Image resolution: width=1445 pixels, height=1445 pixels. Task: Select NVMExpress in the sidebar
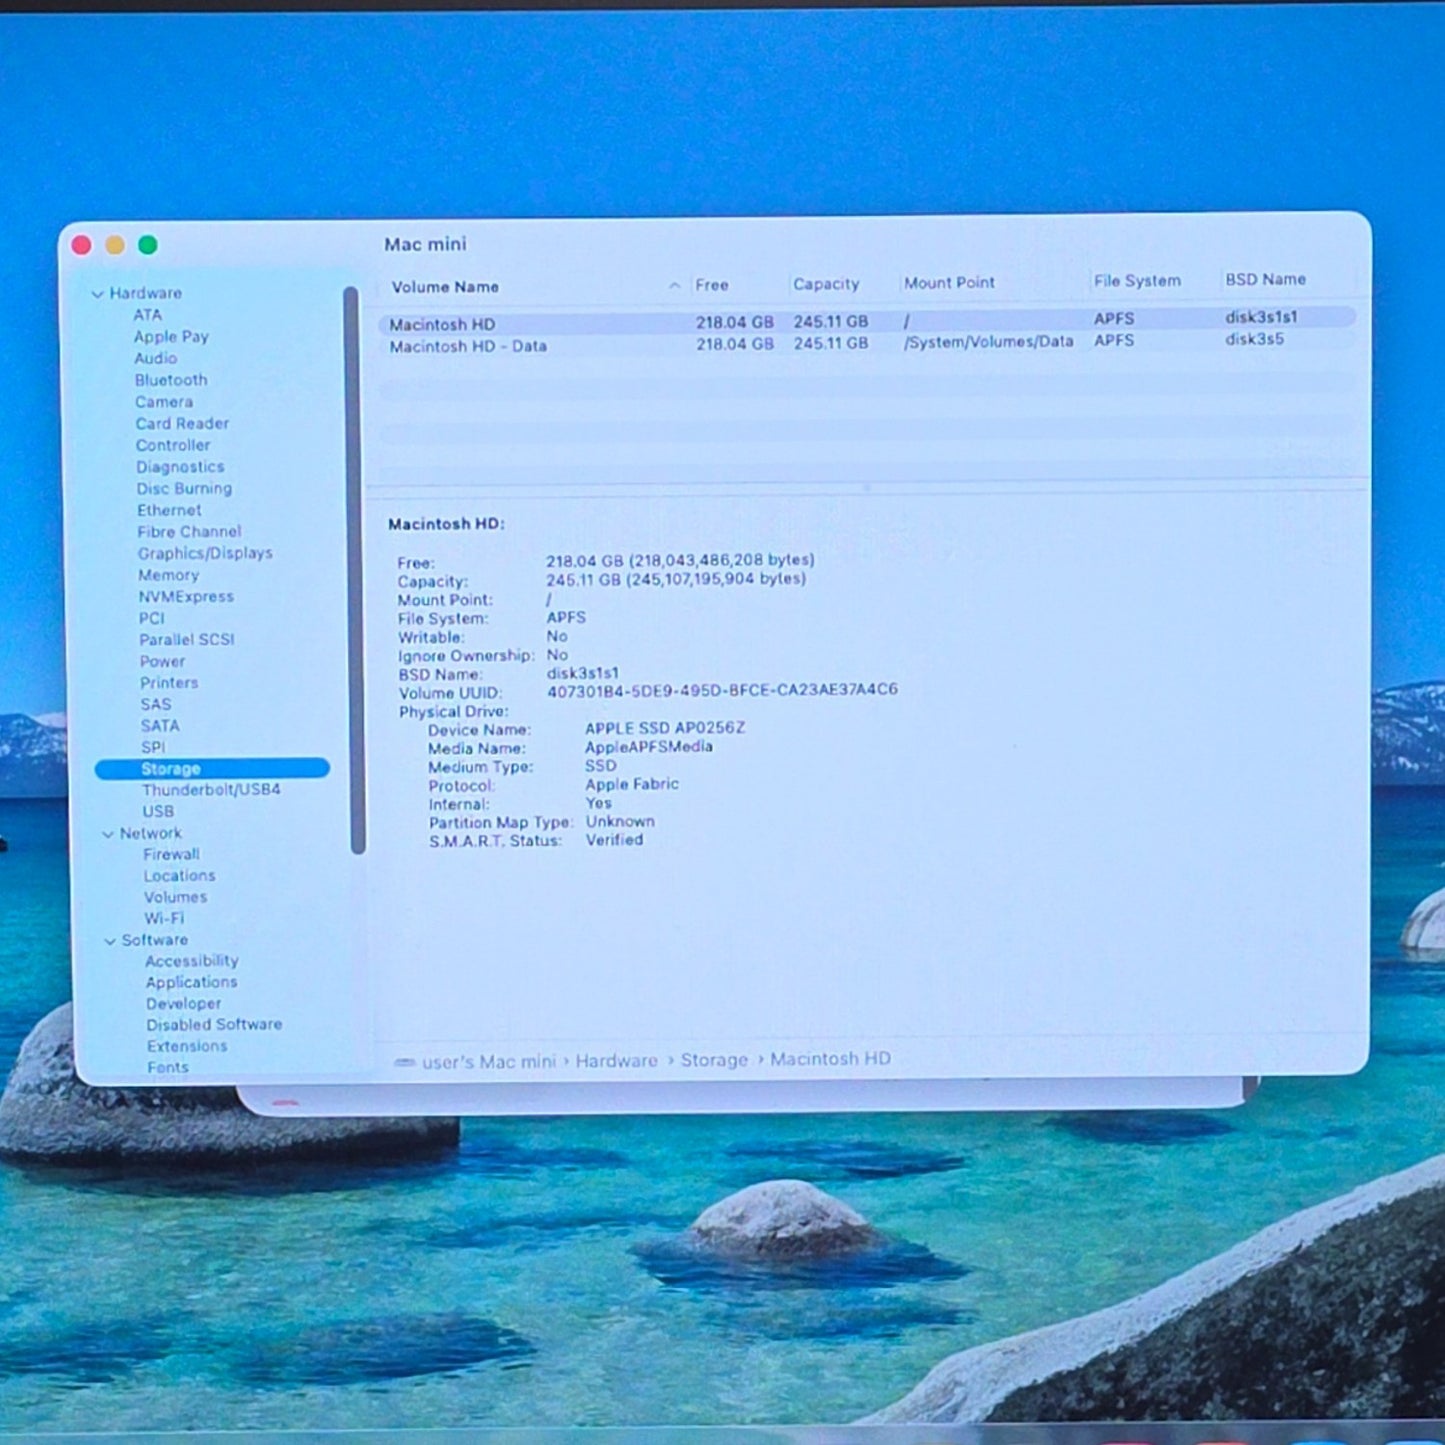tap(186, 597)
